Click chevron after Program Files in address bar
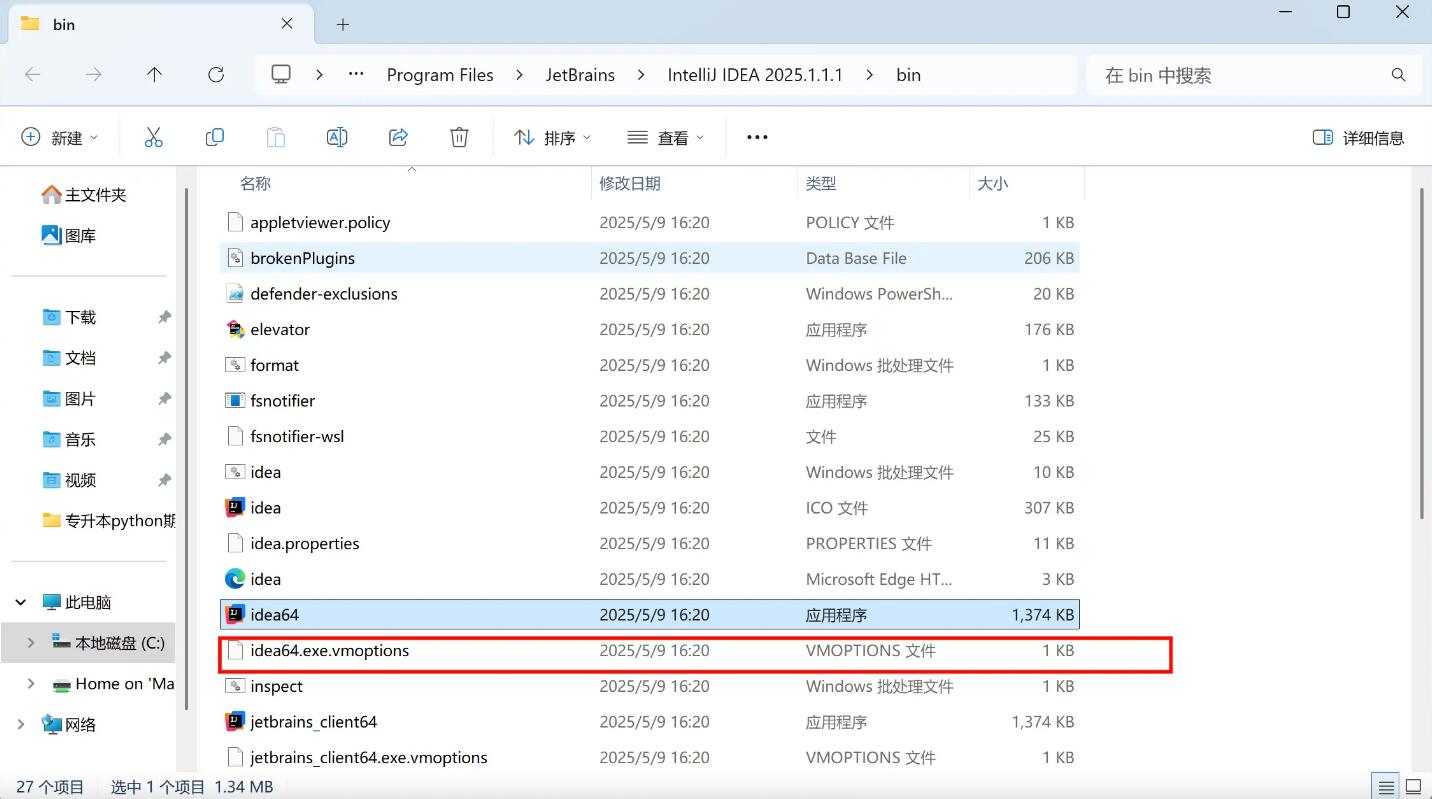Viewport: 1432px width, 799px height. pos(520,75)
